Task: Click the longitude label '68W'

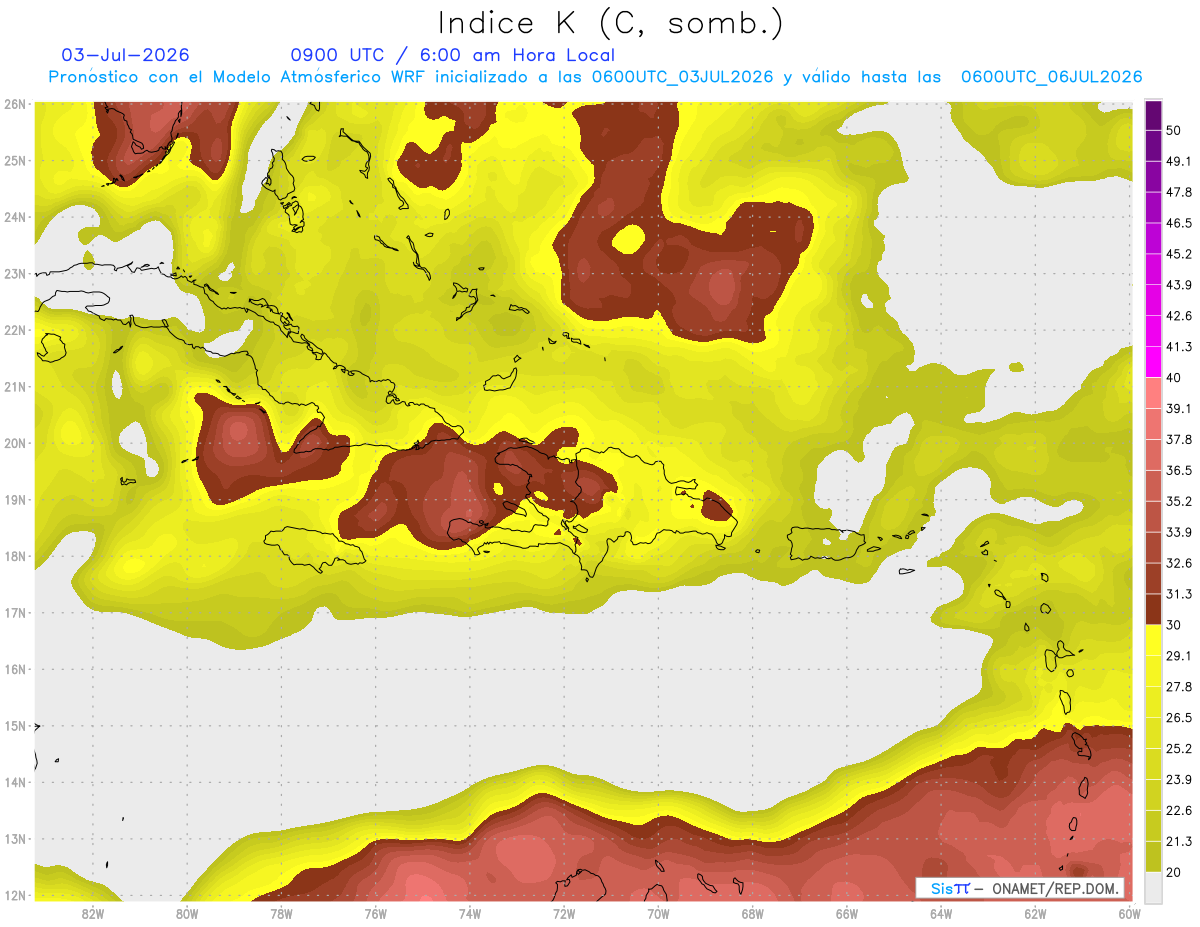Action: point(753,913)
